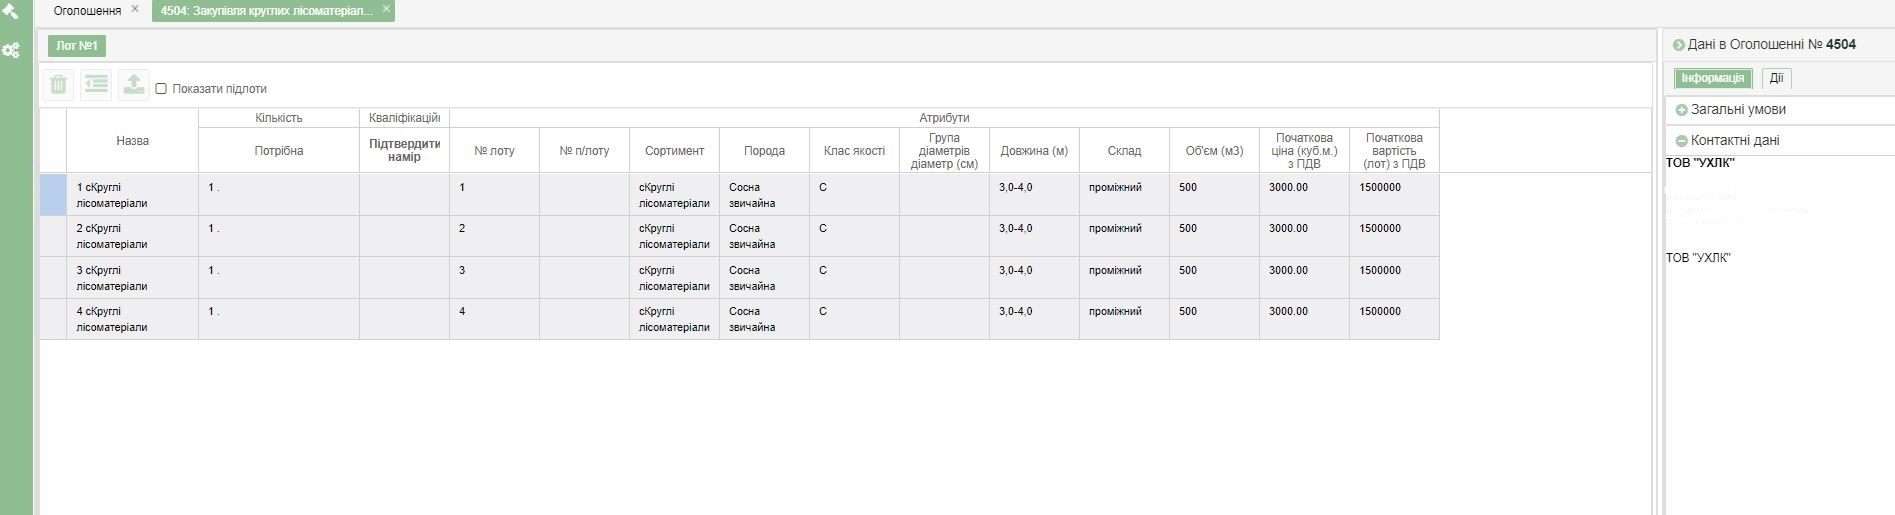Switch to the Оголошення tab
This screenshot has height=515, width=1895.
pos(87,11)
